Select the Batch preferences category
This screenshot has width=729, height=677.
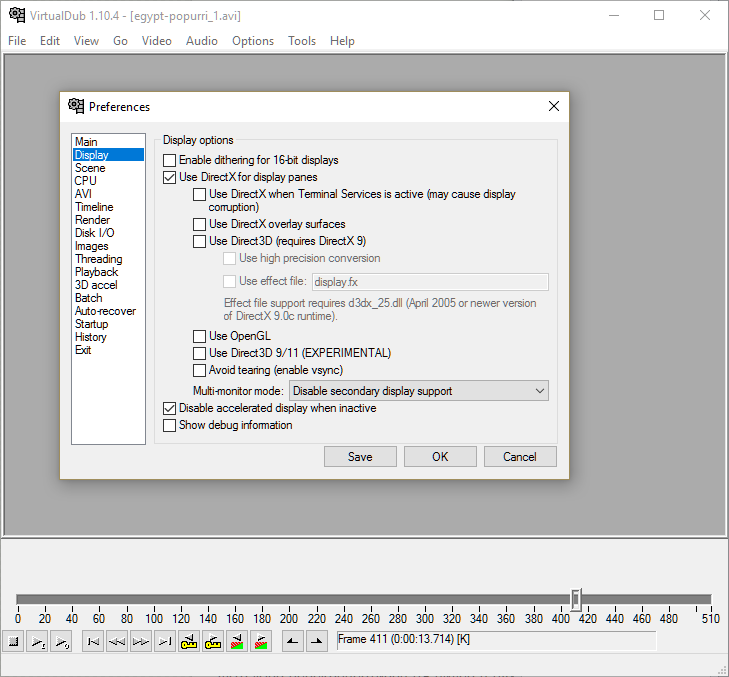pos(108,298)
